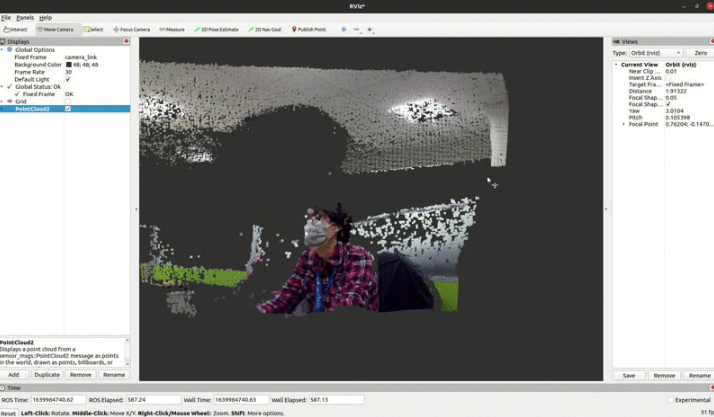Click the Views panel title icon

(616, 41)
